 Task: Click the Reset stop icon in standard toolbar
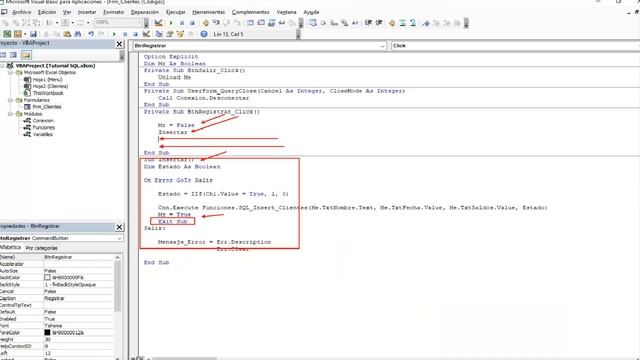135,34
